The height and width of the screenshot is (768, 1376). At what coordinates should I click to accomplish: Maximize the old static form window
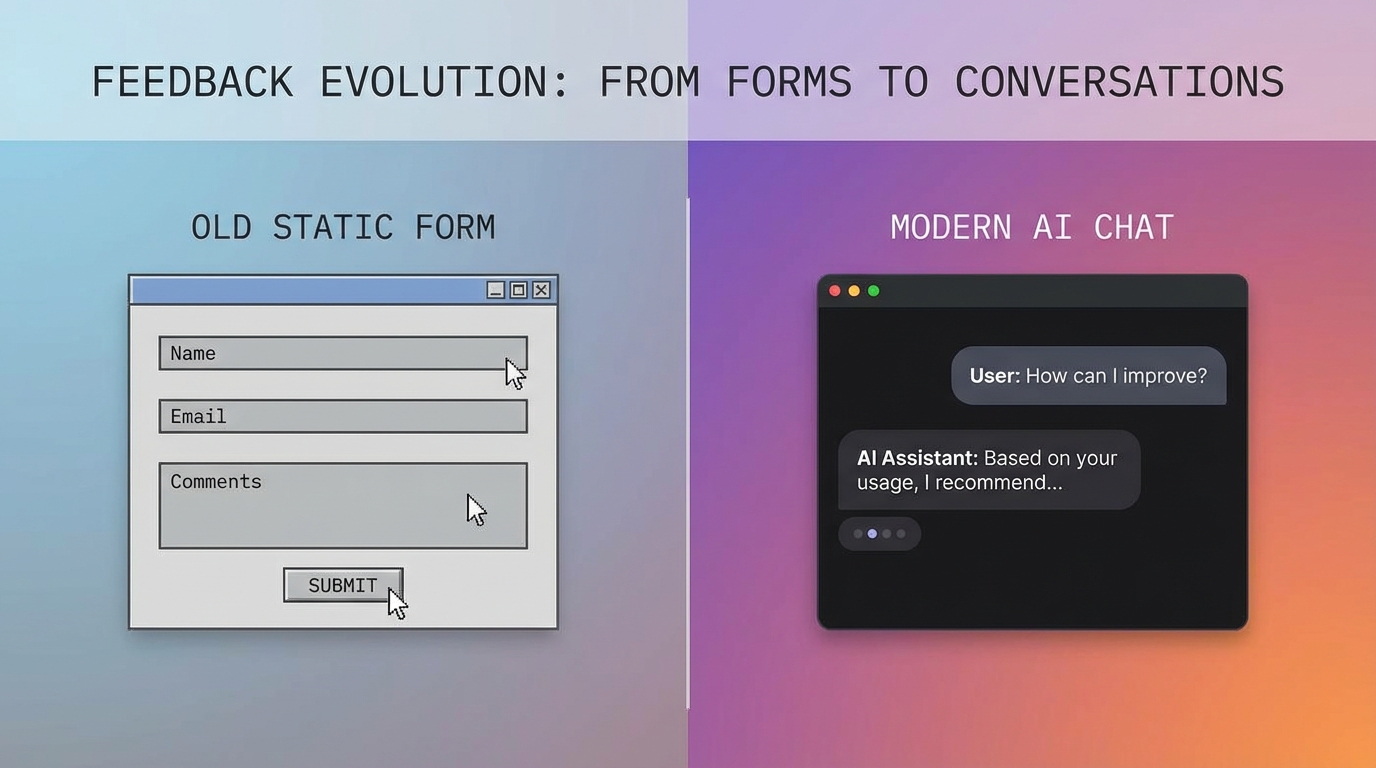[x=518, y=290]
